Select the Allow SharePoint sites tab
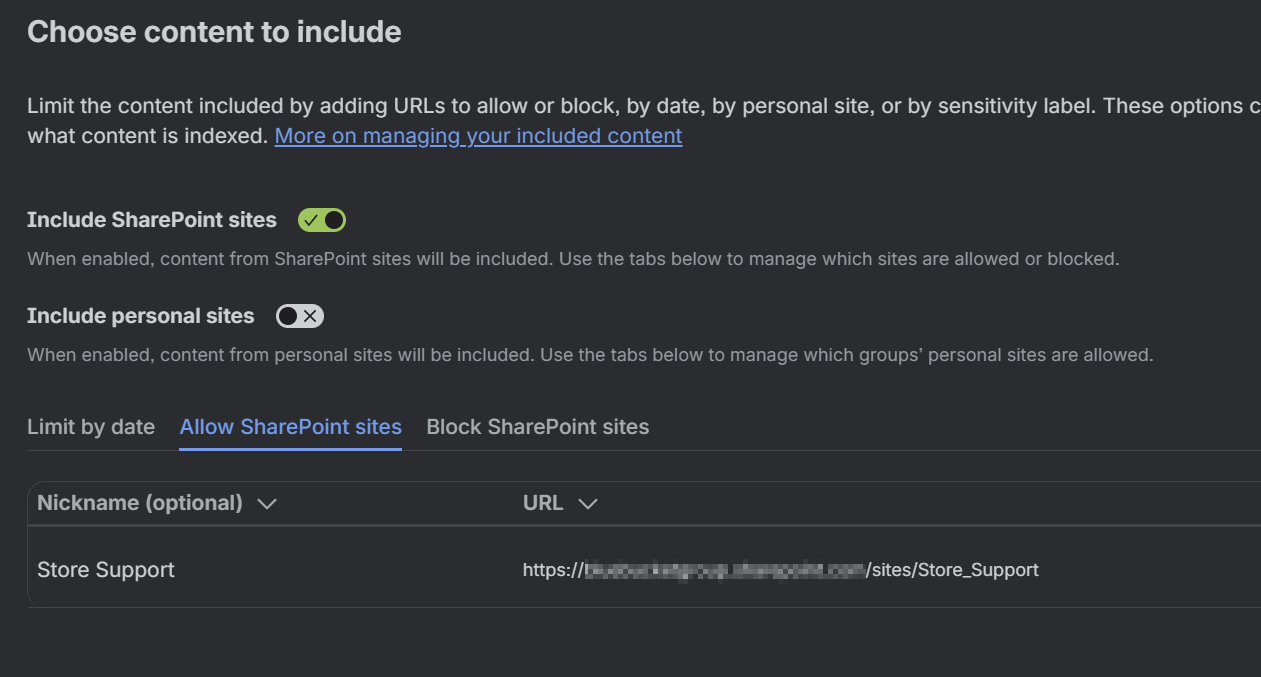 click(x=291, y=427)
